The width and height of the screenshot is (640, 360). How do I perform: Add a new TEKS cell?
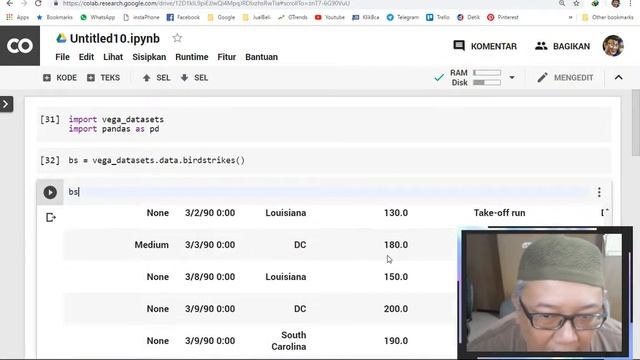click(x=103, y=78)
